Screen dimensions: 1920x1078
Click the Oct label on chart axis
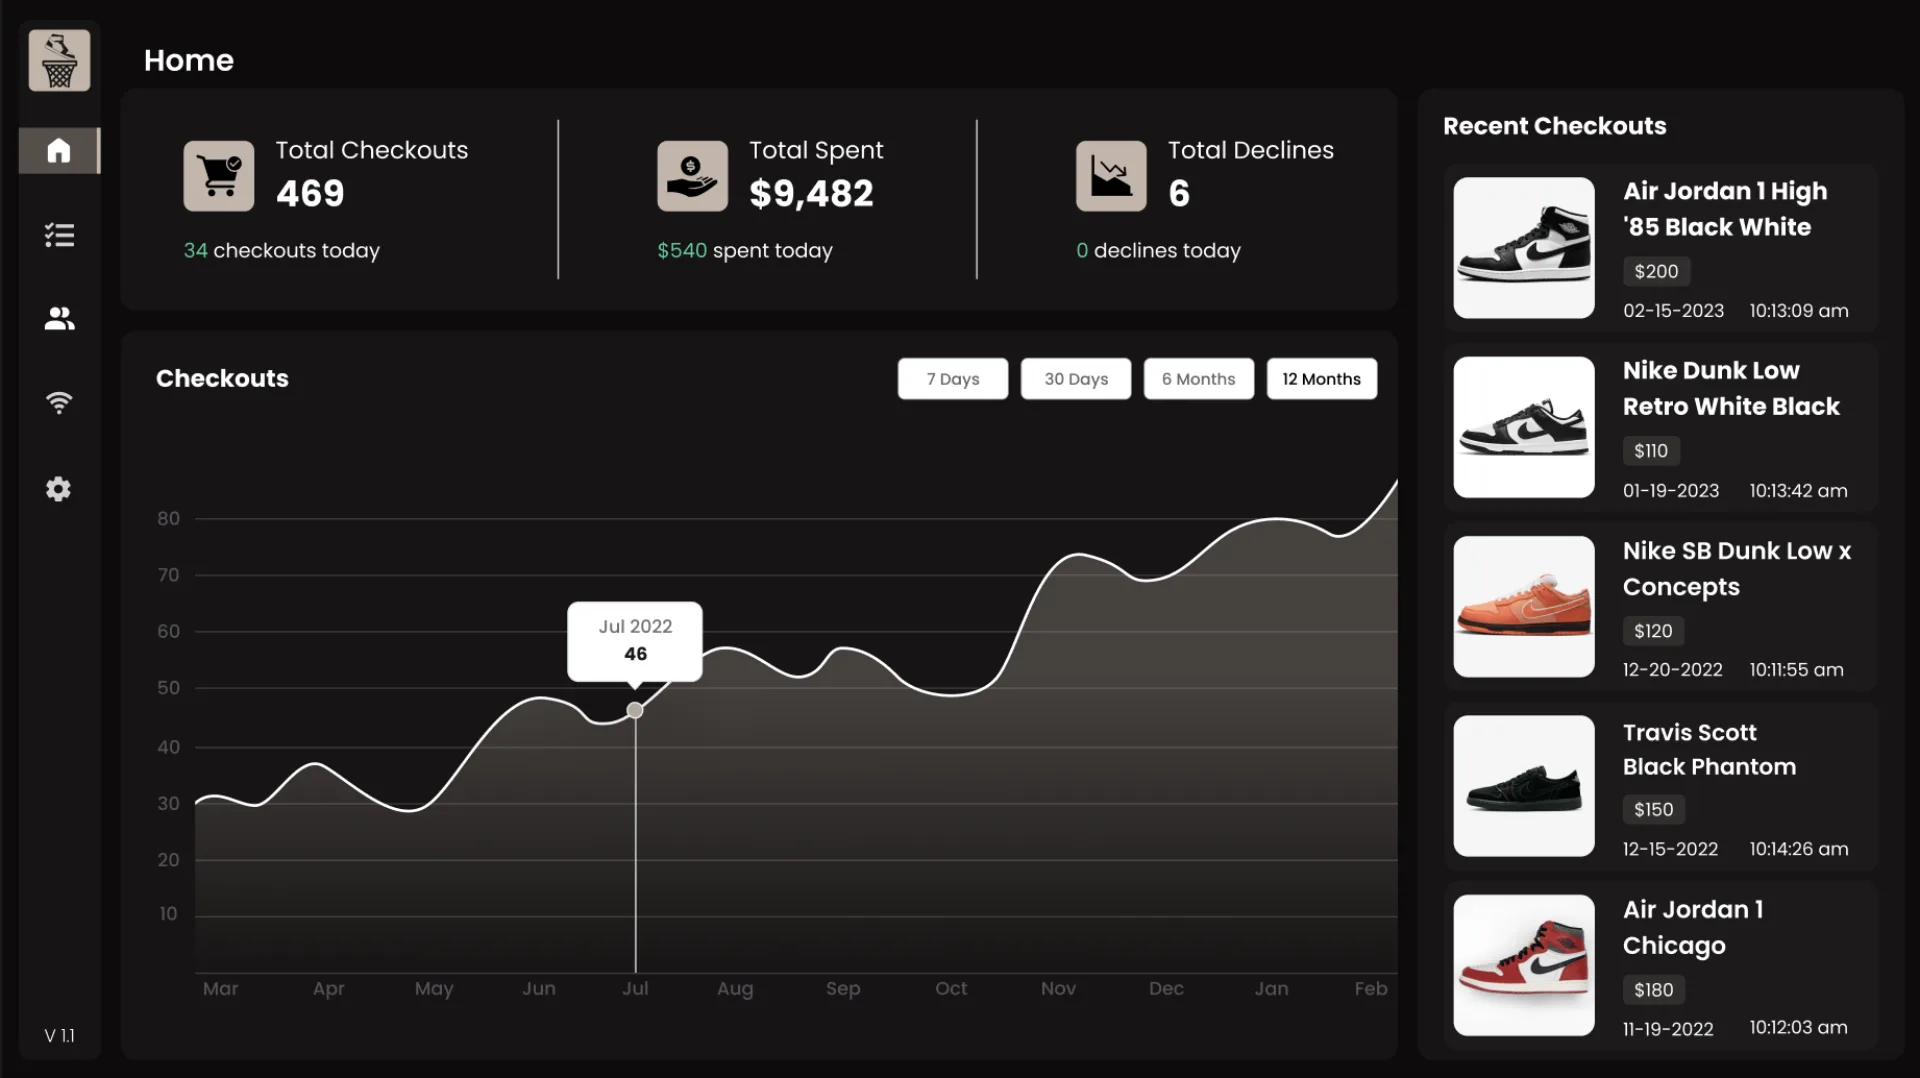(951, 989)
